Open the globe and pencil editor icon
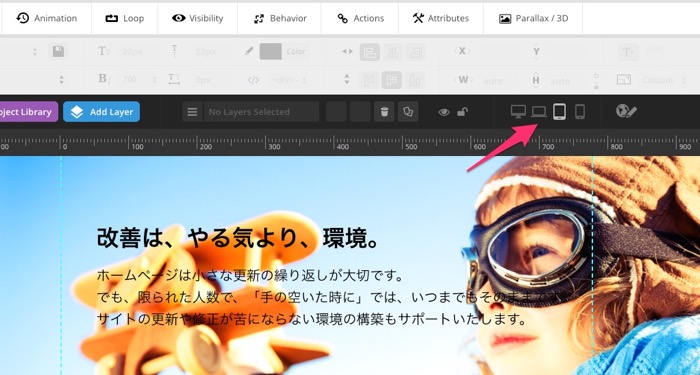This screenshot has height=375, width=700. [626, 111]
